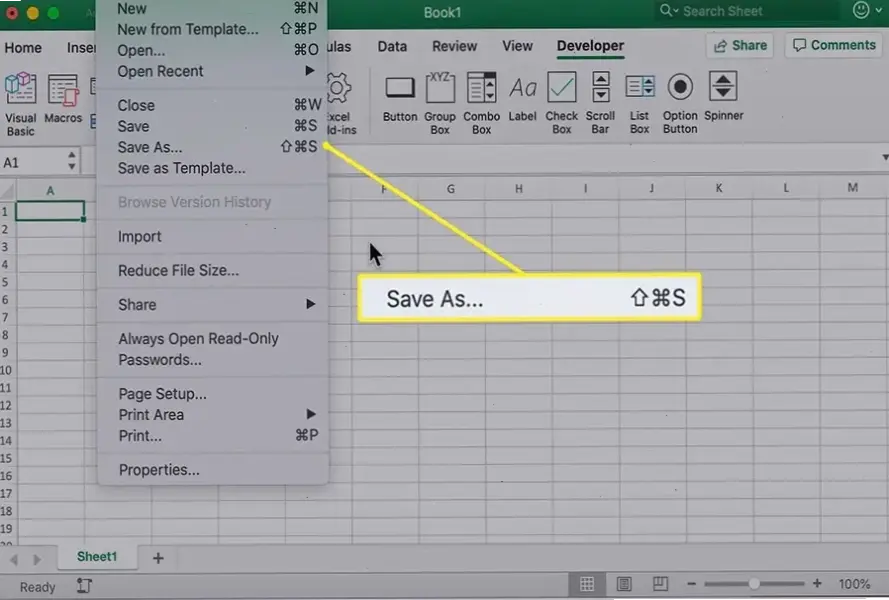Screen dimensions: 889x600
Task: Click the A1 Name Box field
Action: 34,163
